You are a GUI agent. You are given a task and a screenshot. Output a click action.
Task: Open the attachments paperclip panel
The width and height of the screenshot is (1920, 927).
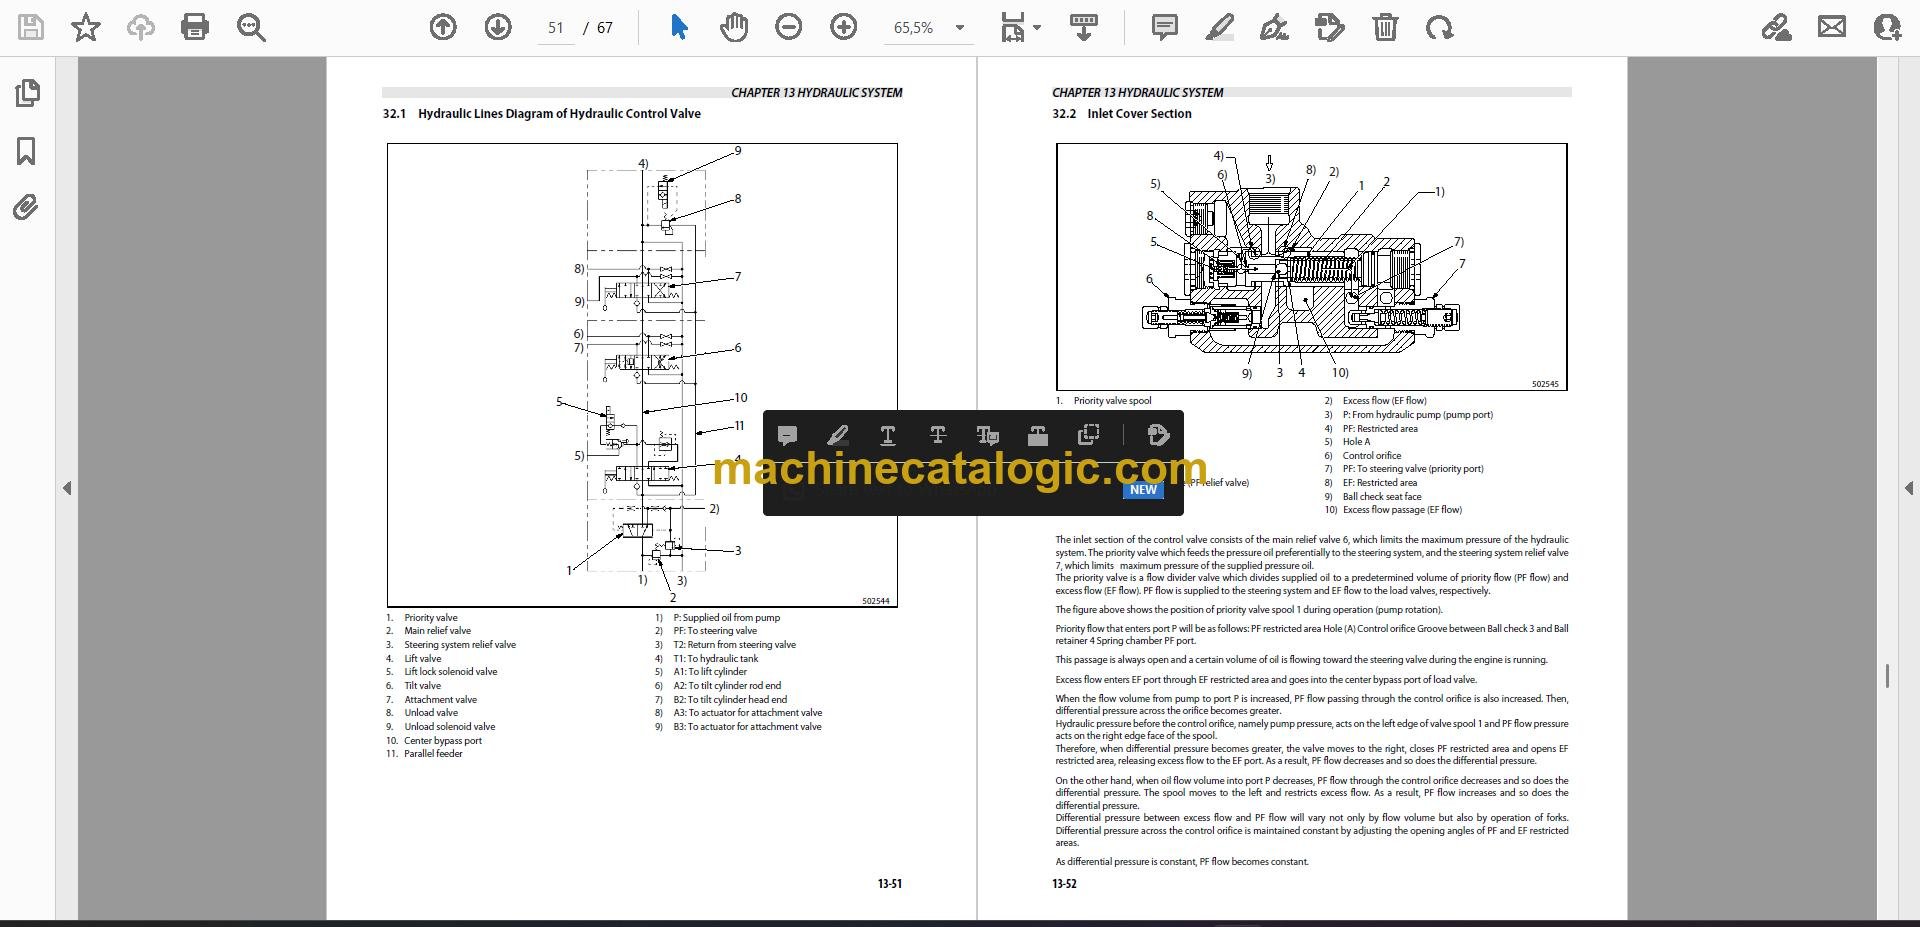pyautogui.click(x=26, y=207)
